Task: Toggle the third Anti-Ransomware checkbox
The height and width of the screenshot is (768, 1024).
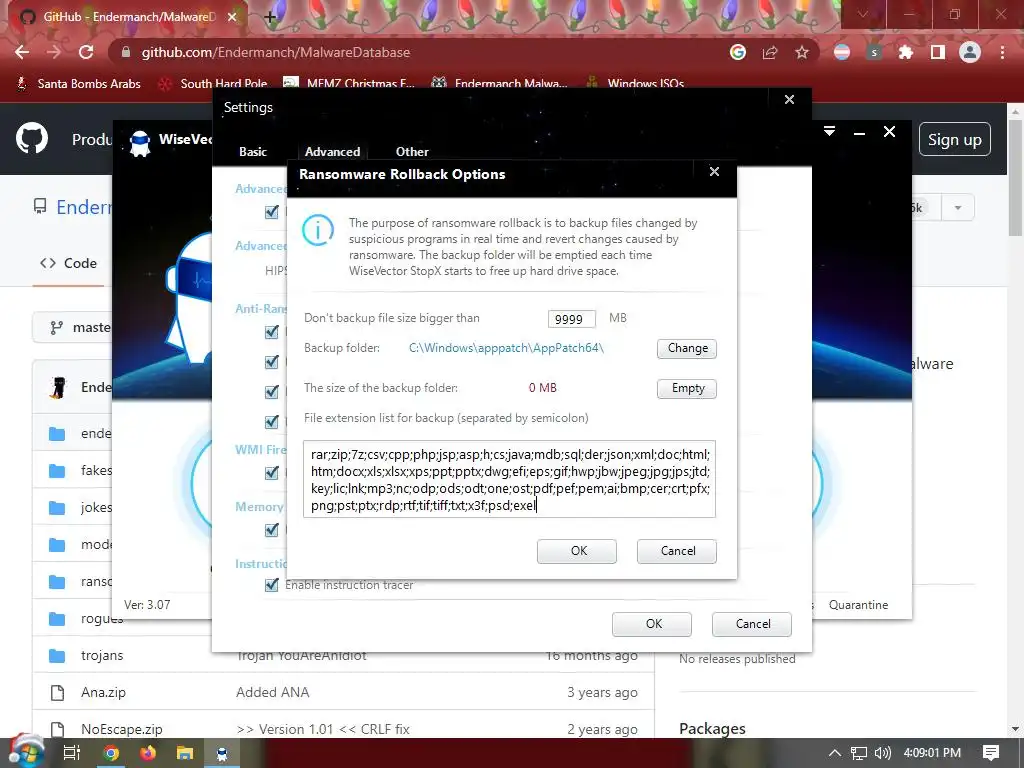Action: tap(272, 392)
